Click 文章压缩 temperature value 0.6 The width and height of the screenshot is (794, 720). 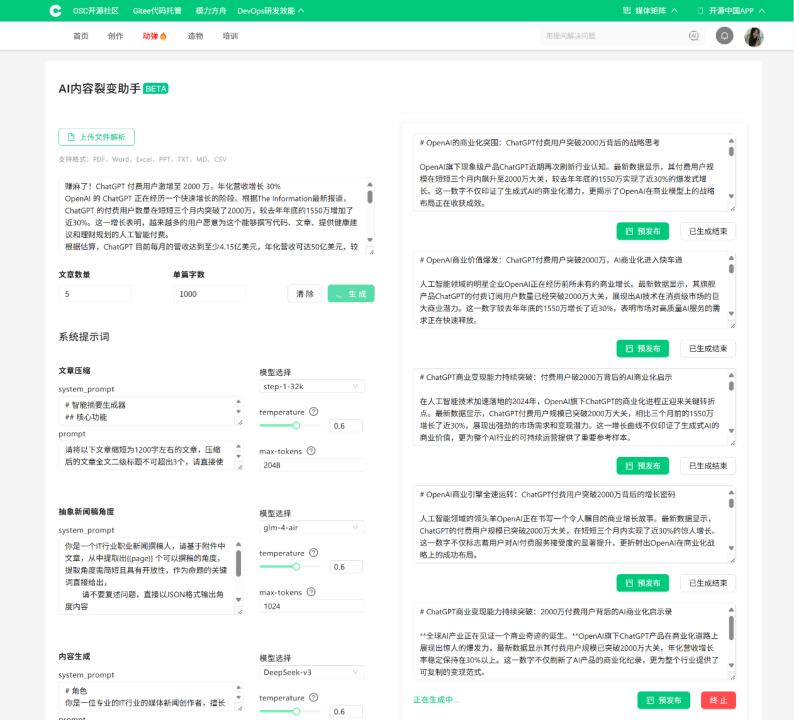(346, 426)
